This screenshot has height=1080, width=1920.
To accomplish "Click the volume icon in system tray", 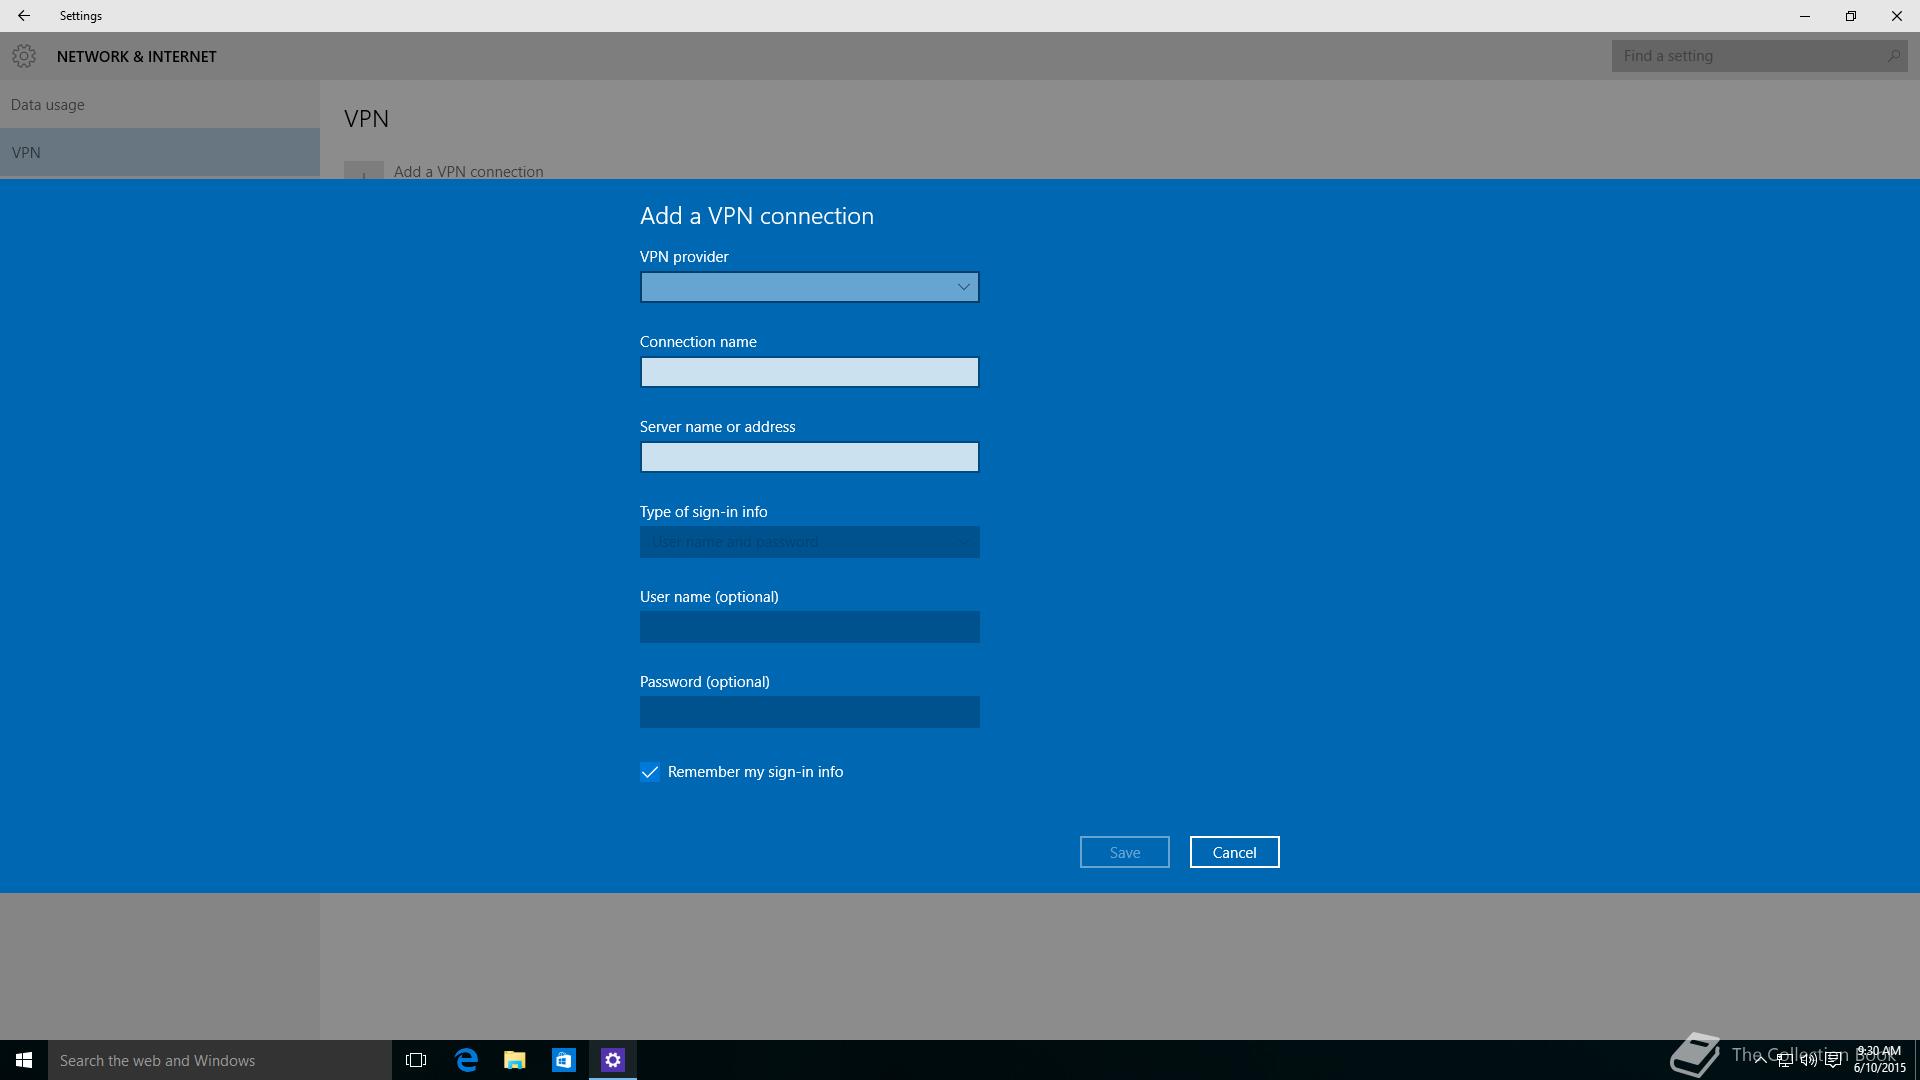I will pos(1808,1061).
